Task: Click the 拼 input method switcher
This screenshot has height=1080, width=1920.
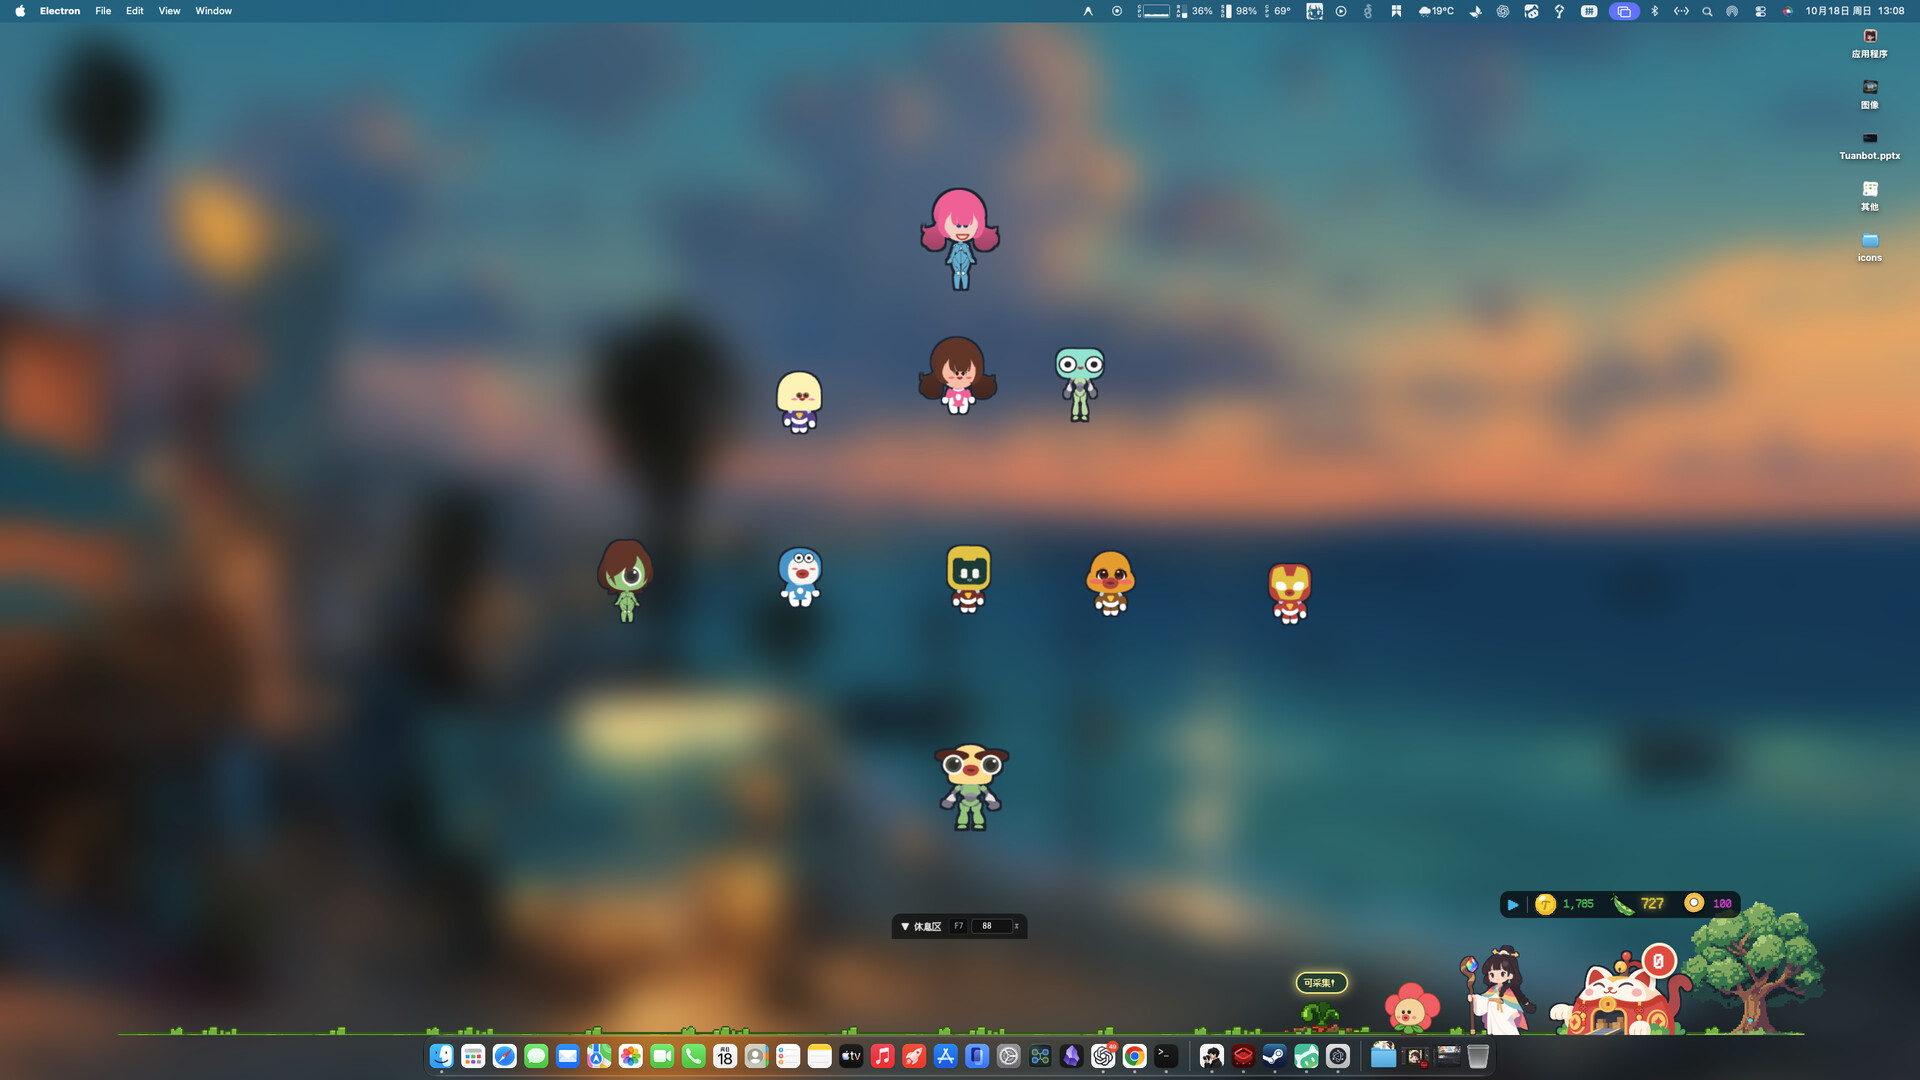Action: [1589, 11]
